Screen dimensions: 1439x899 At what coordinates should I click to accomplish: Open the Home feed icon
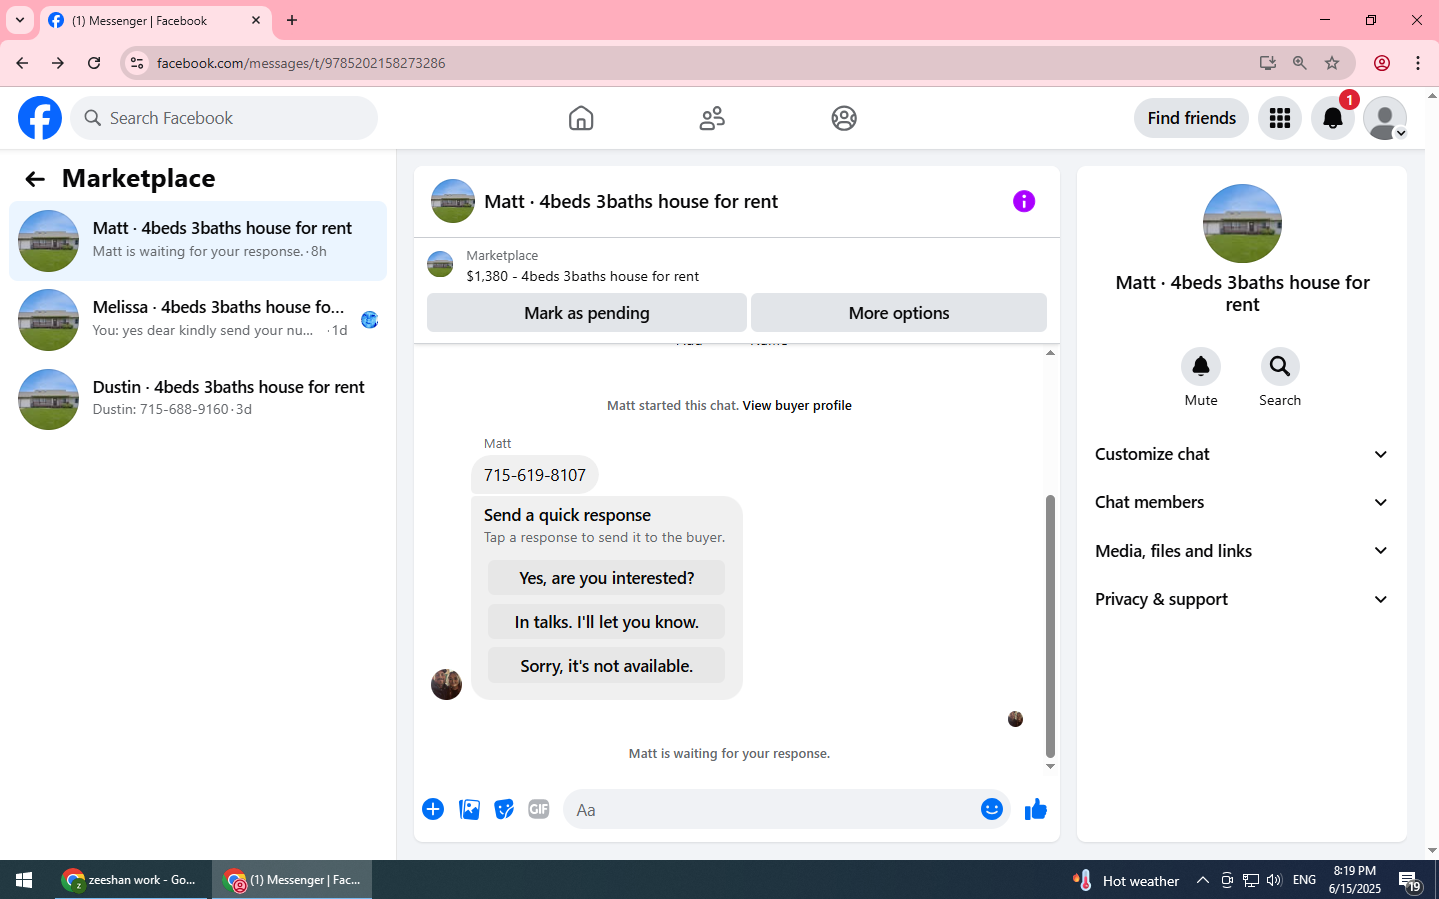pyautogui.click(x=581, y=118)
